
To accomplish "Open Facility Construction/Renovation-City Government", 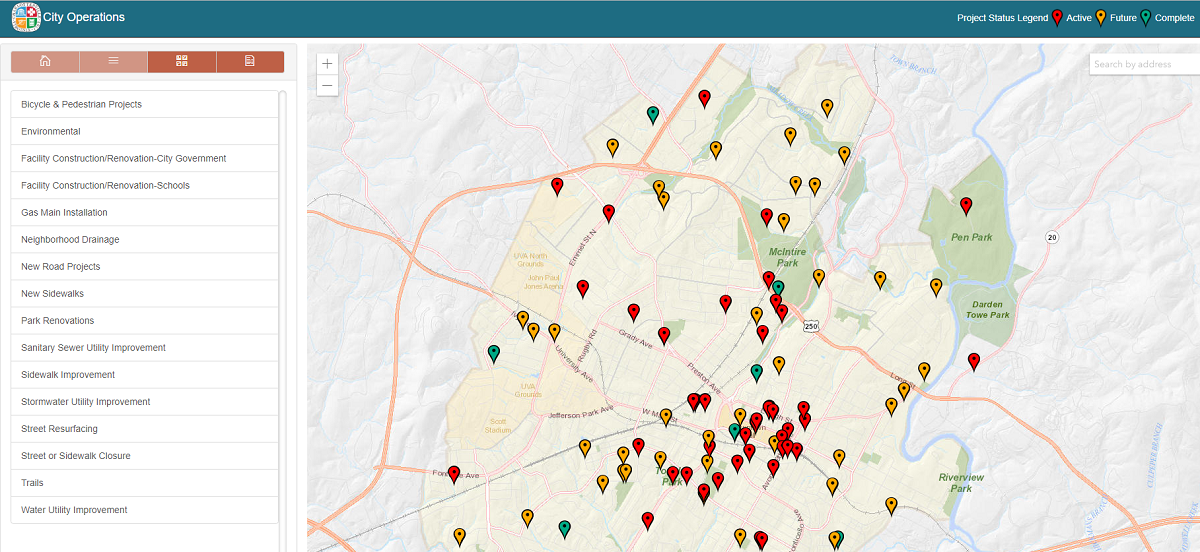I will pyautogui.click(x=144, y=158).
